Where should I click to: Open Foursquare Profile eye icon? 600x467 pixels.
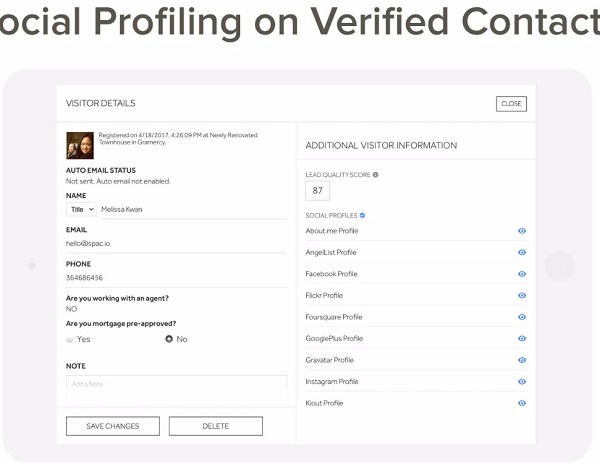click(522, 317)
